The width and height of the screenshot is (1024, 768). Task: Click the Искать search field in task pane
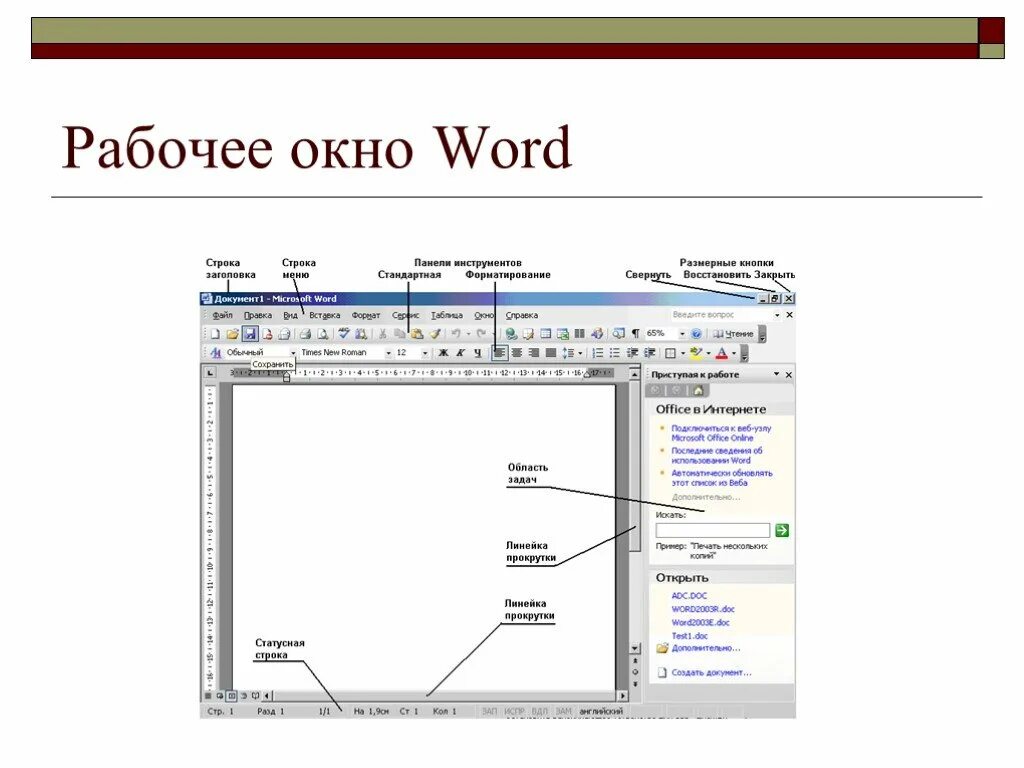pyautogui.click(x=712, y=530)
